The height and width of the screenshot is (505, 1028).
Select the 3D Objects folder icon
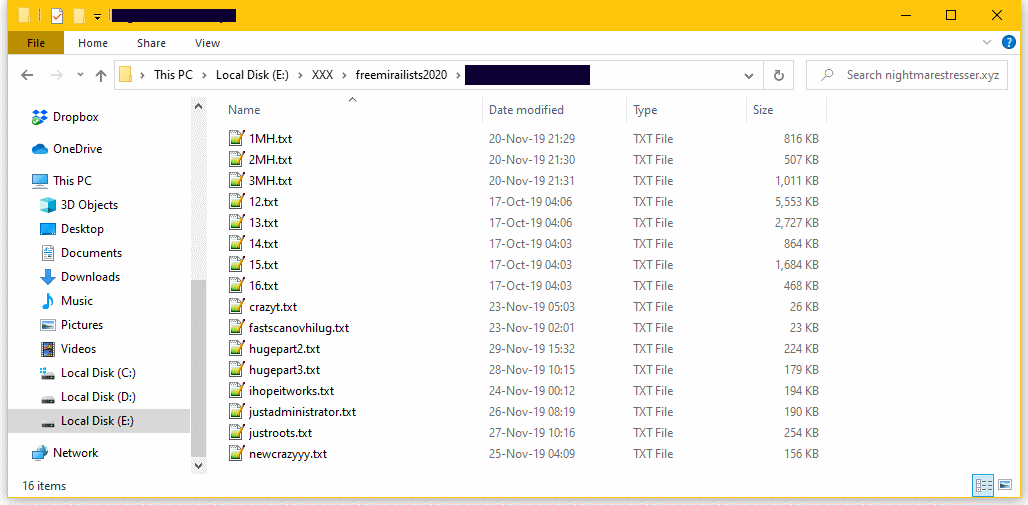pyautogui.click(x=48, y=205)
